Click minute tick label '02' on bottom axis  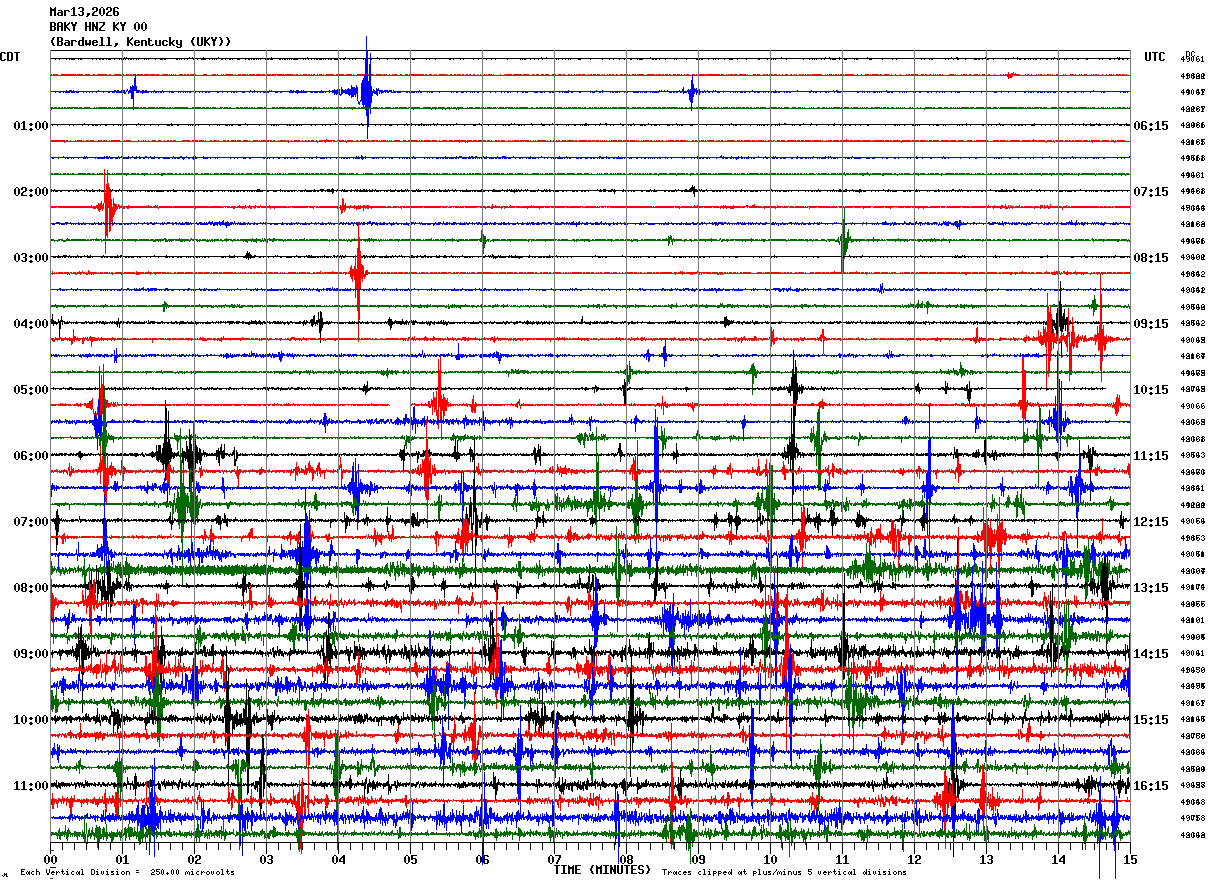coord(194,860)
